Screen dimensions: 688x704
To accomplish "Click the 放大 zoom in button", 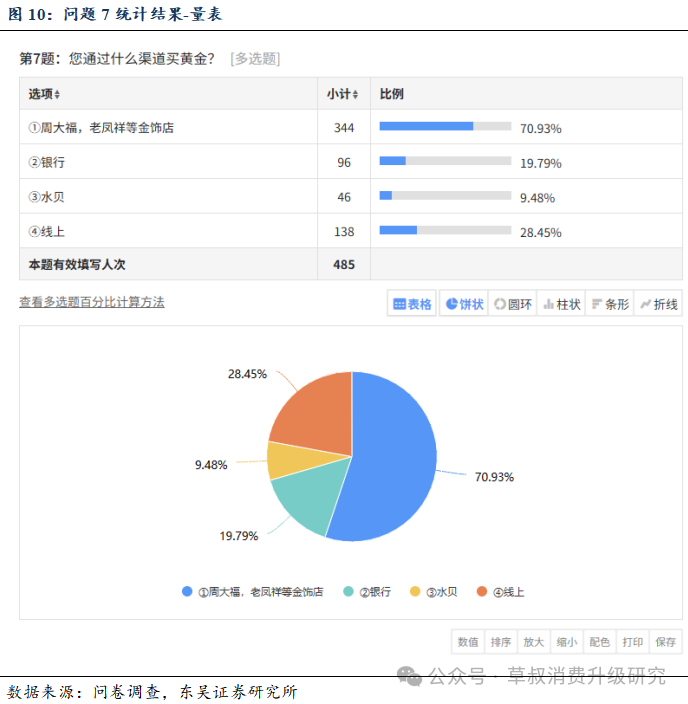I will tap(534, 642).
